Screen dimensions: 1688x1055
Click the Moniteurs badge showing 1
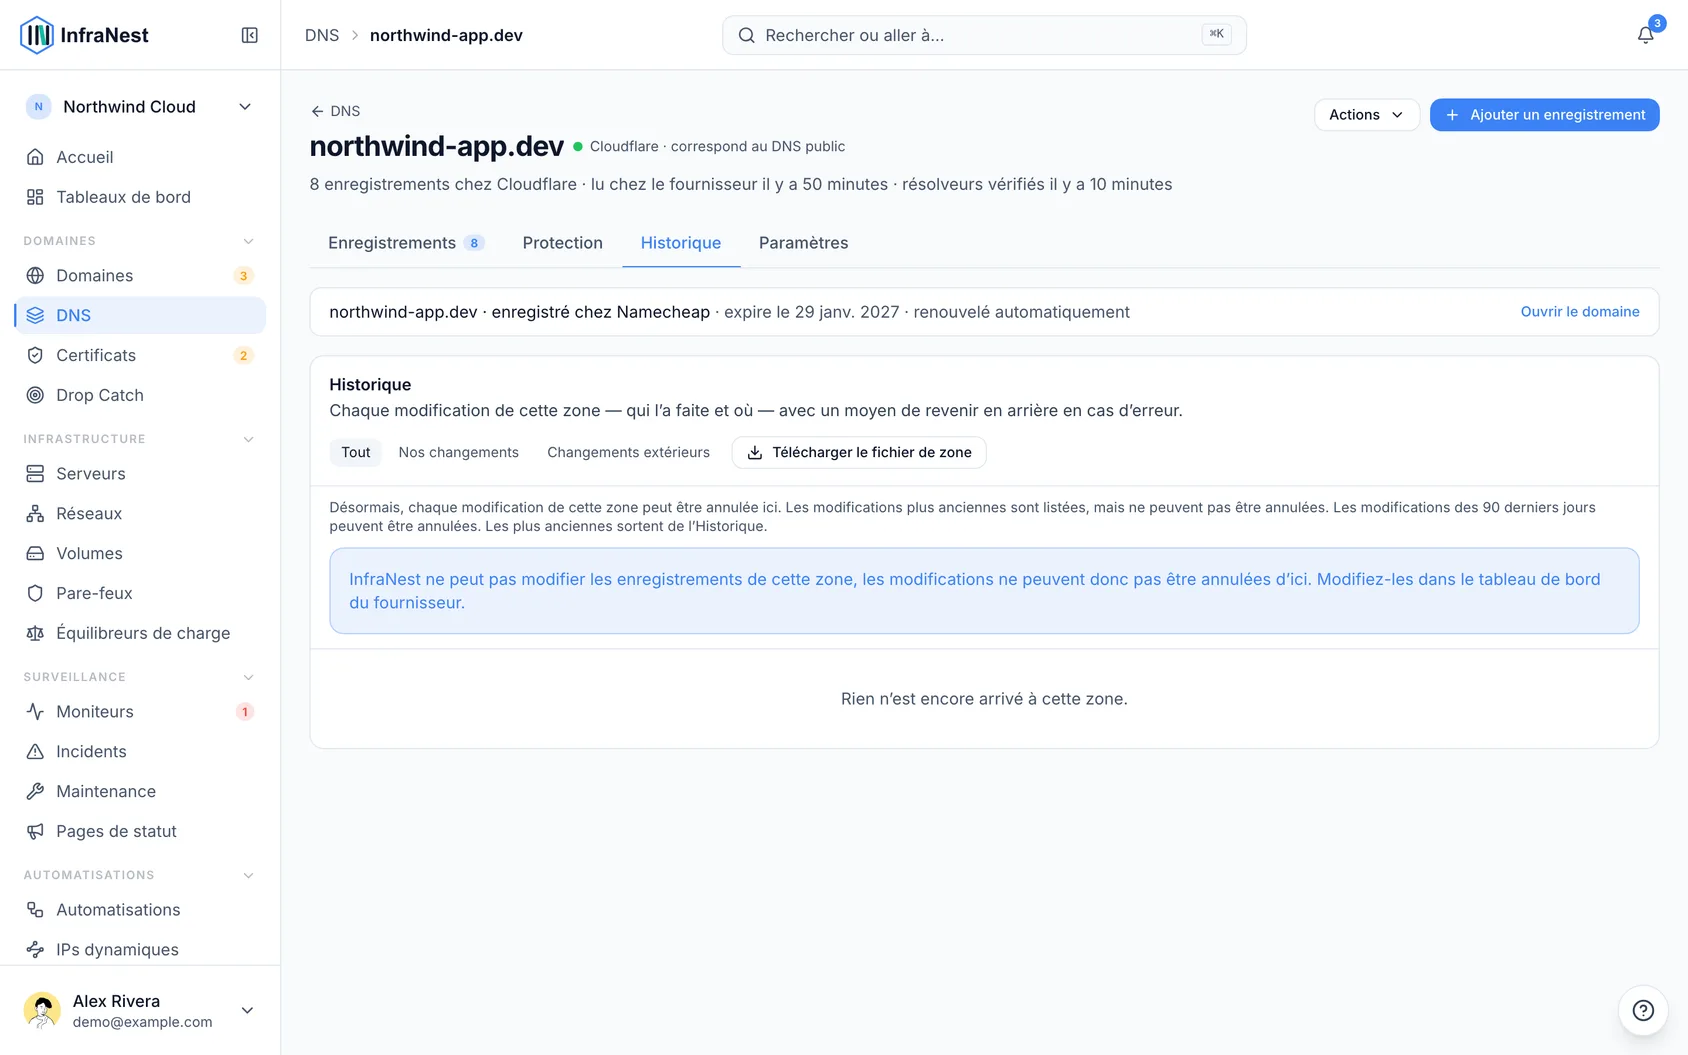tap(244, 712)
